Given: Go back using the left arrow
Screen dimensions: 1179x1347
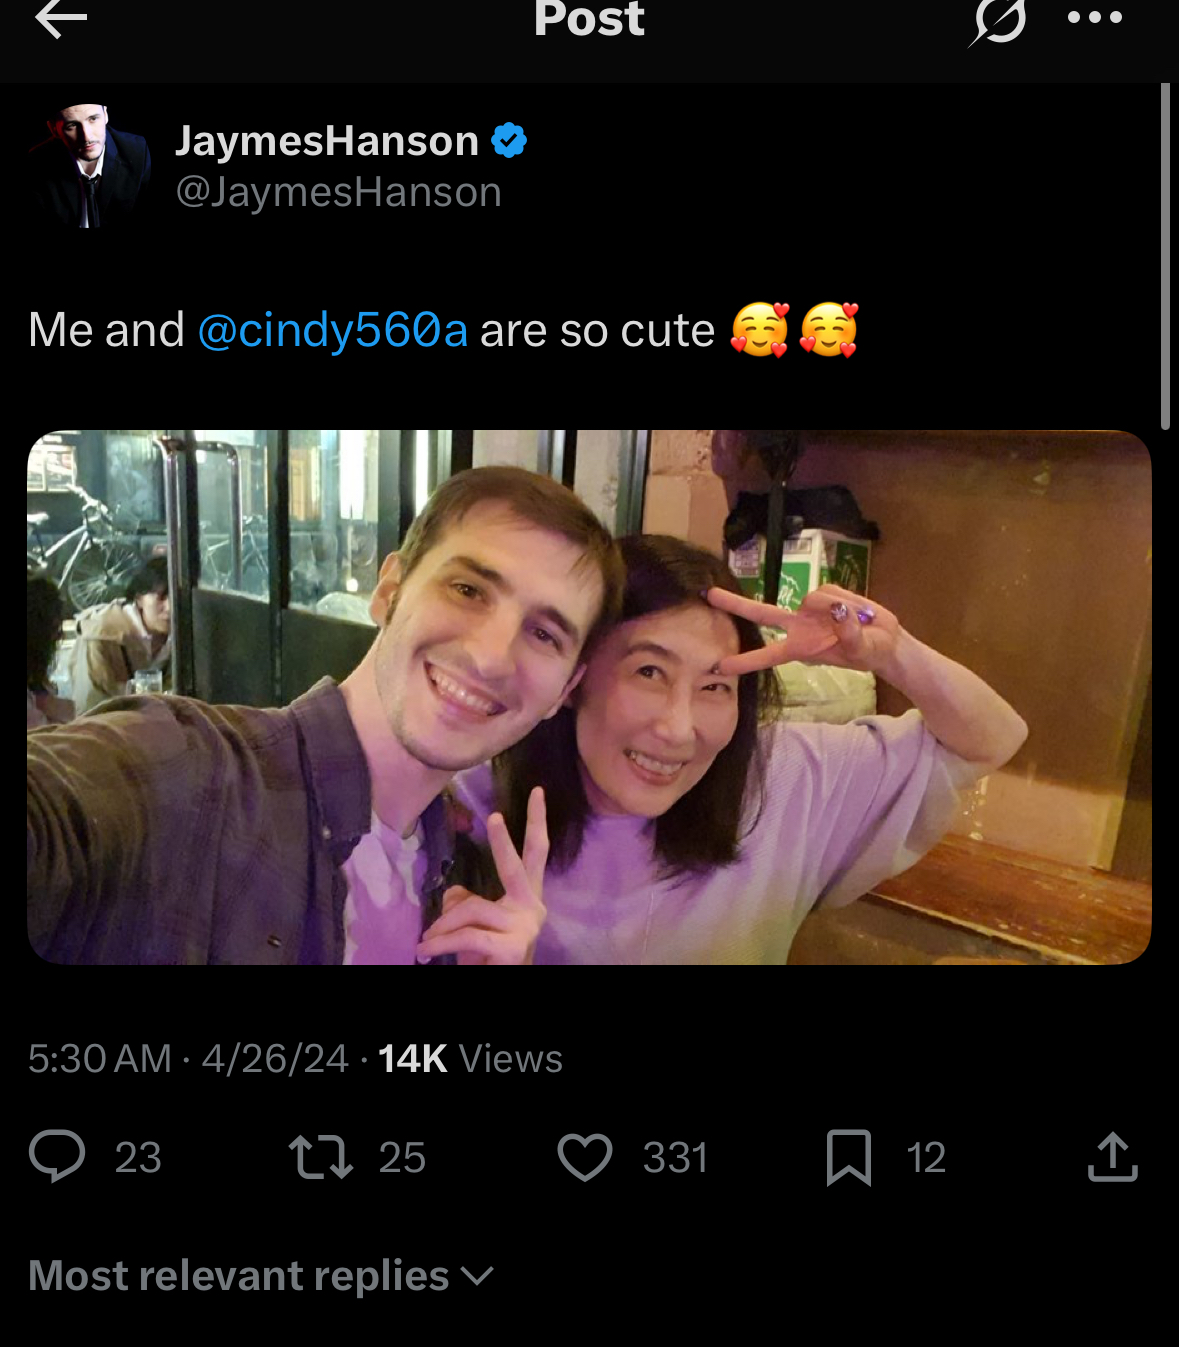Looking at the screenshot, I should click(61, 18).
